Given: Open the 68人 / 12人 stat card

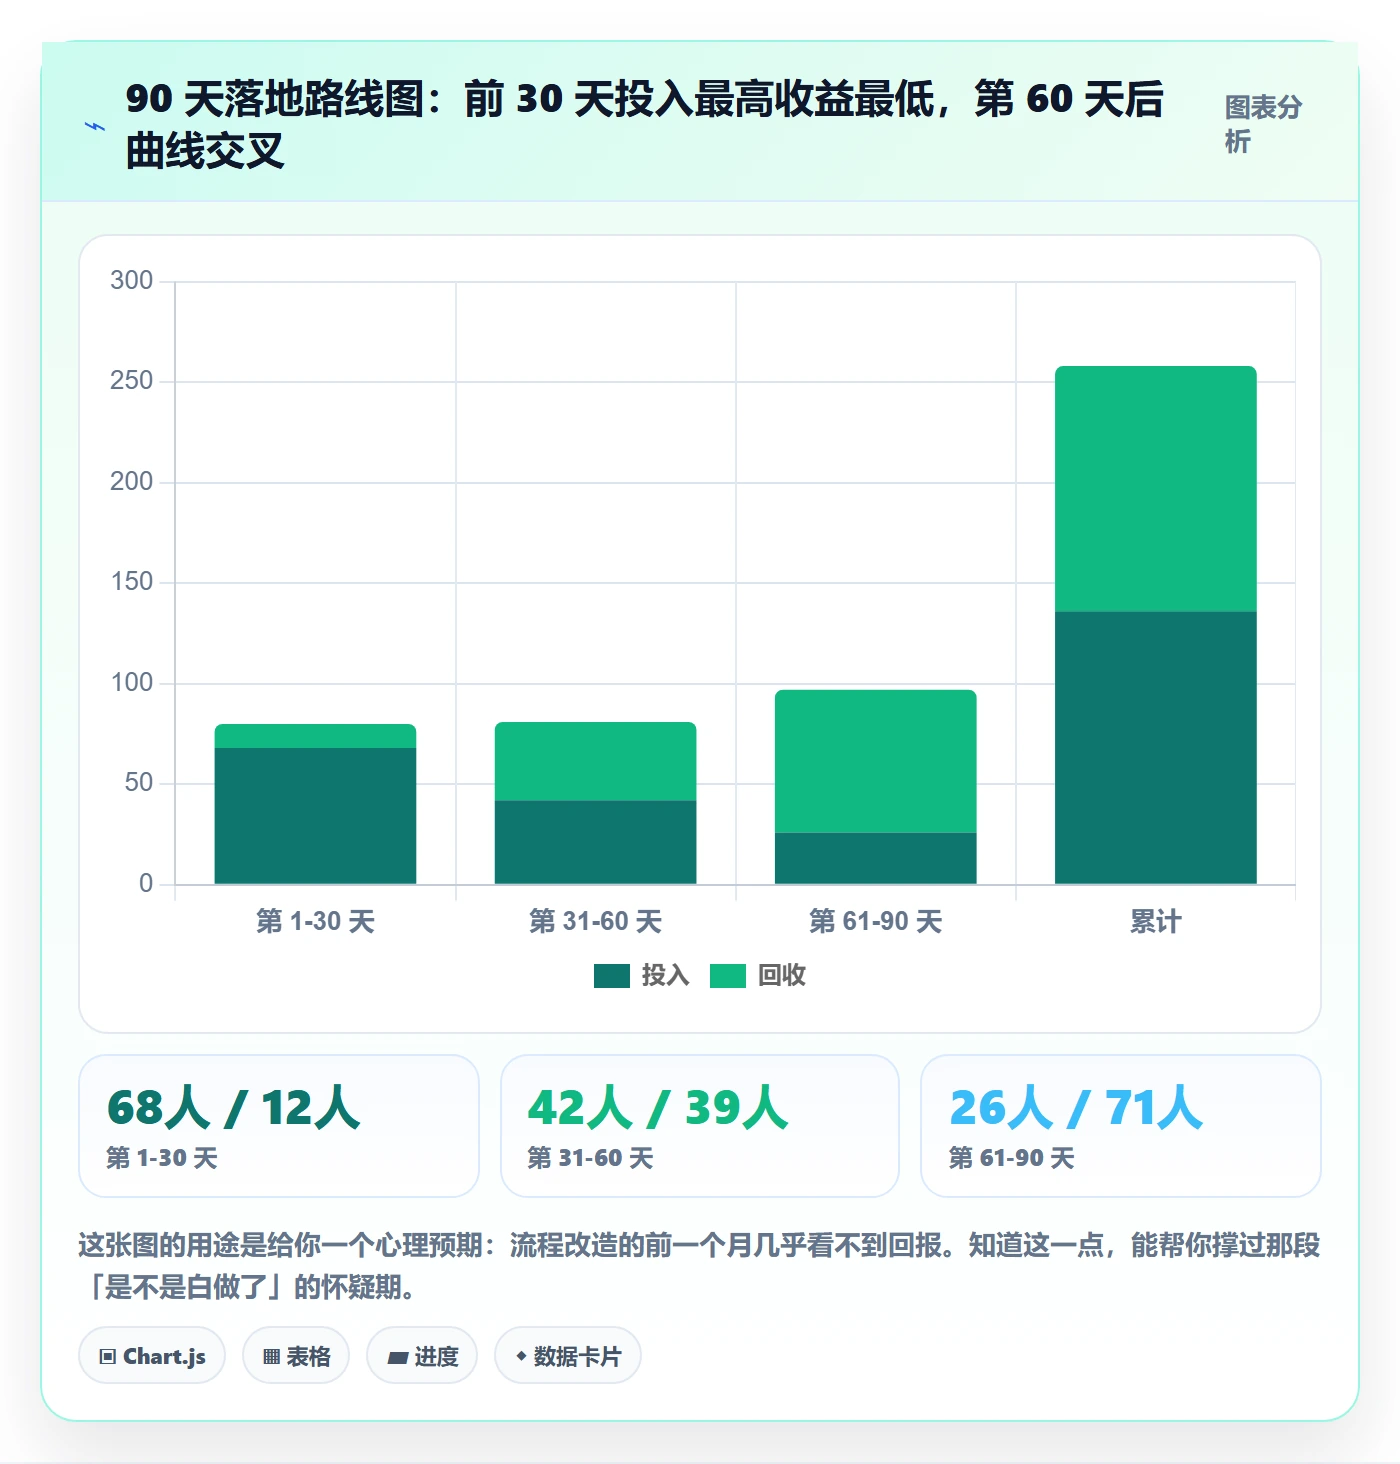Looking at the screenshot, I should click(279, 1126).
